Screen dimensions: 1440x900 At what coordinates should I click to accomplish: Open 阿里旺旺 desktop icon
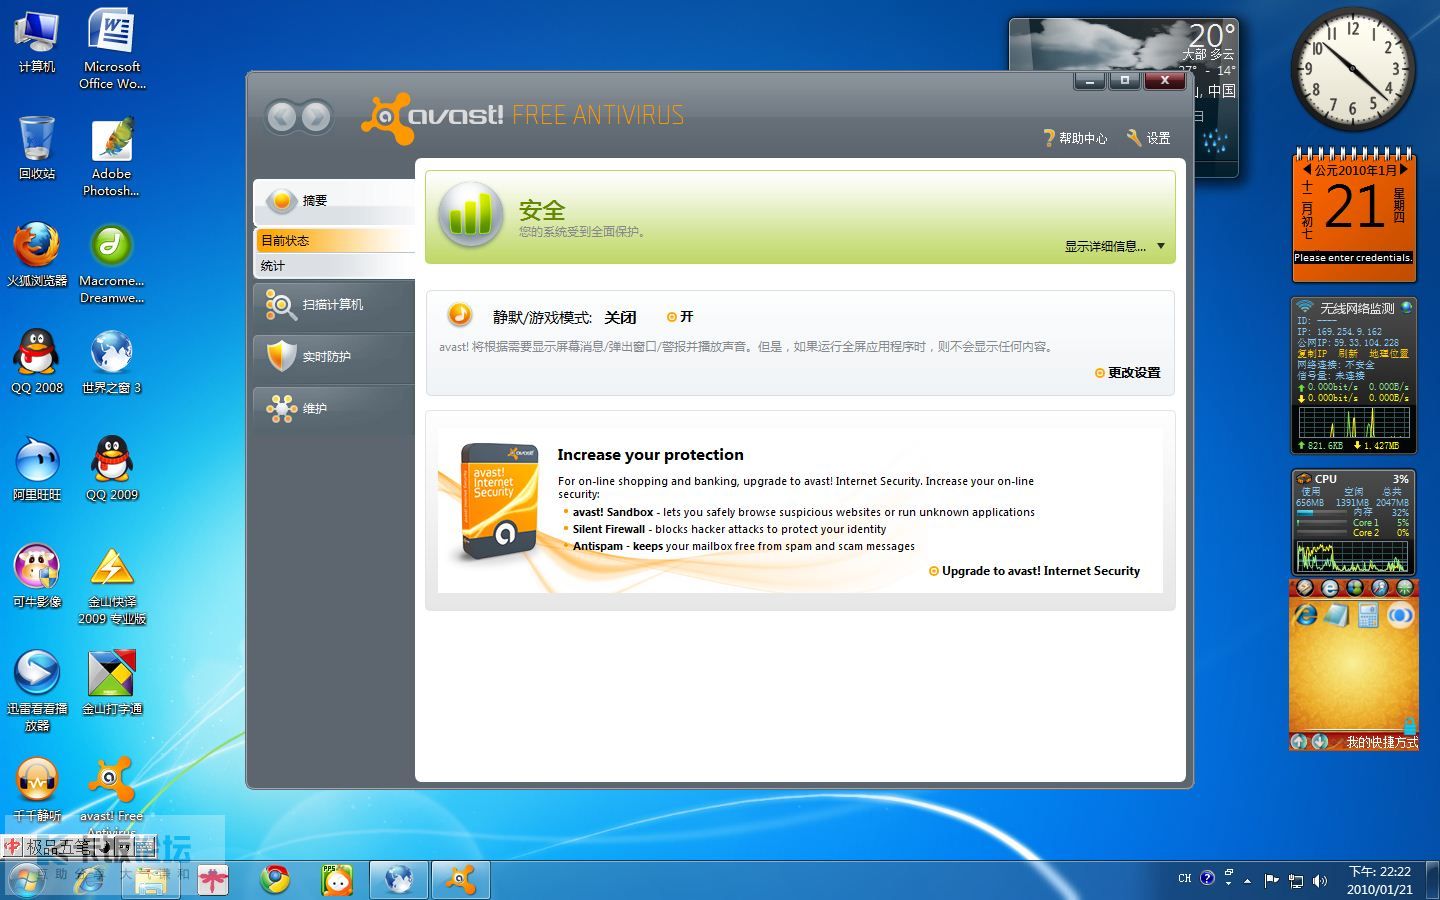coord(37,469)
